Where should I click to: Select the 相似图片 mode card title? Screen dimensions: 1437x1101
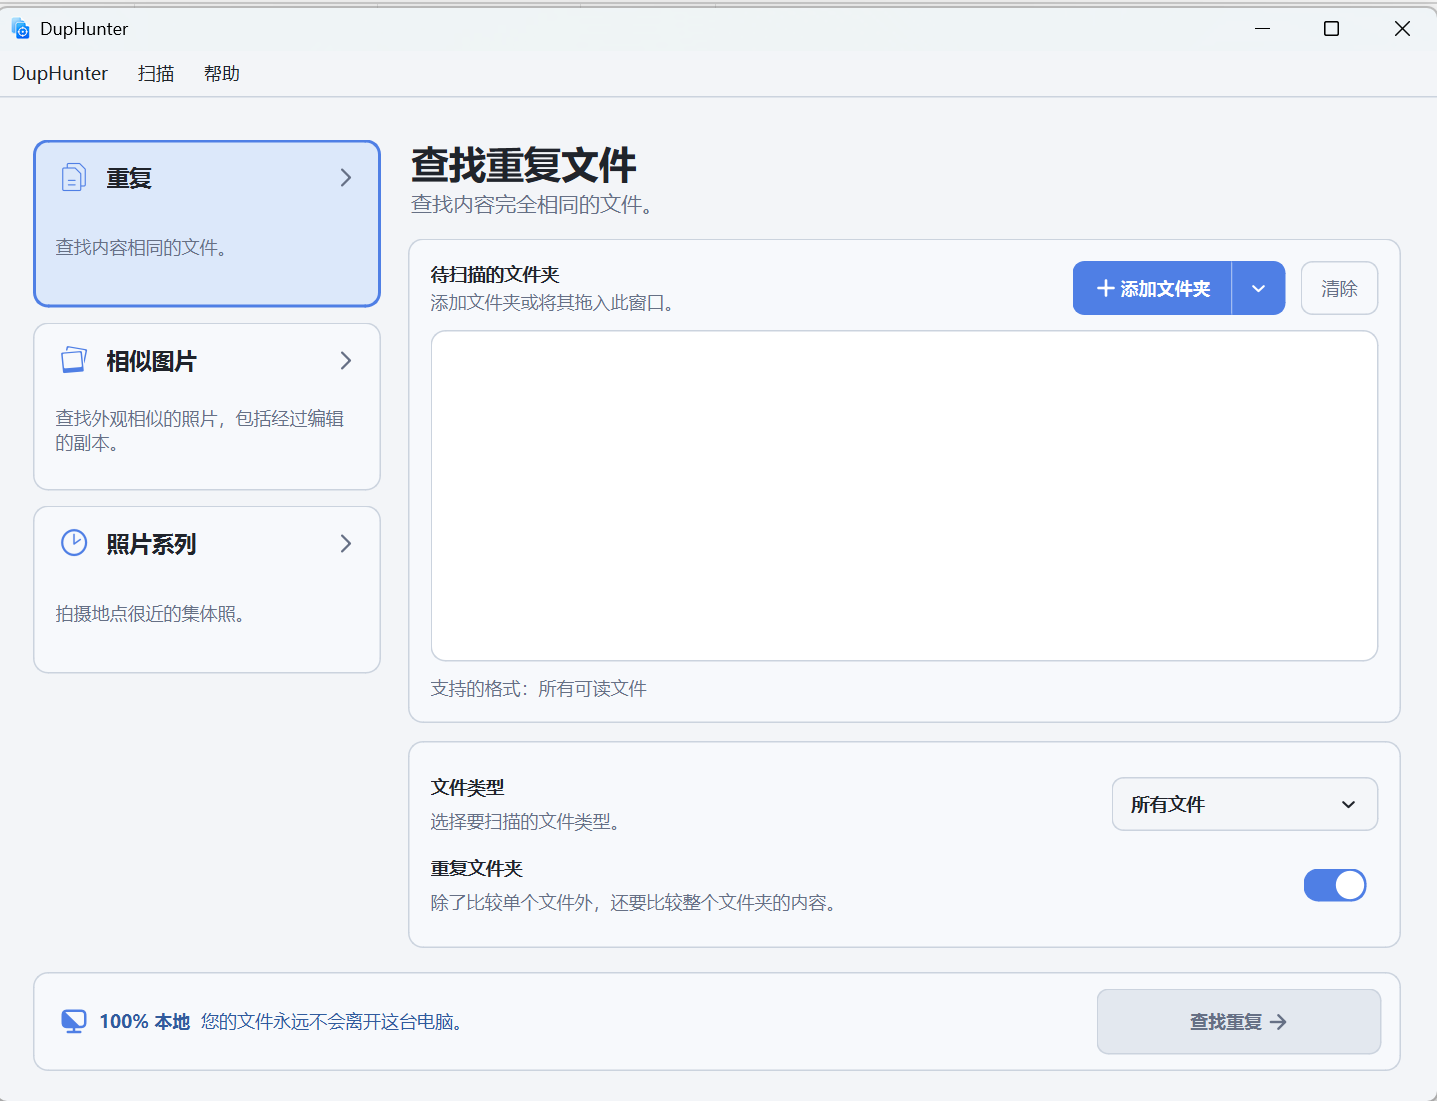[x=151, y=361]
